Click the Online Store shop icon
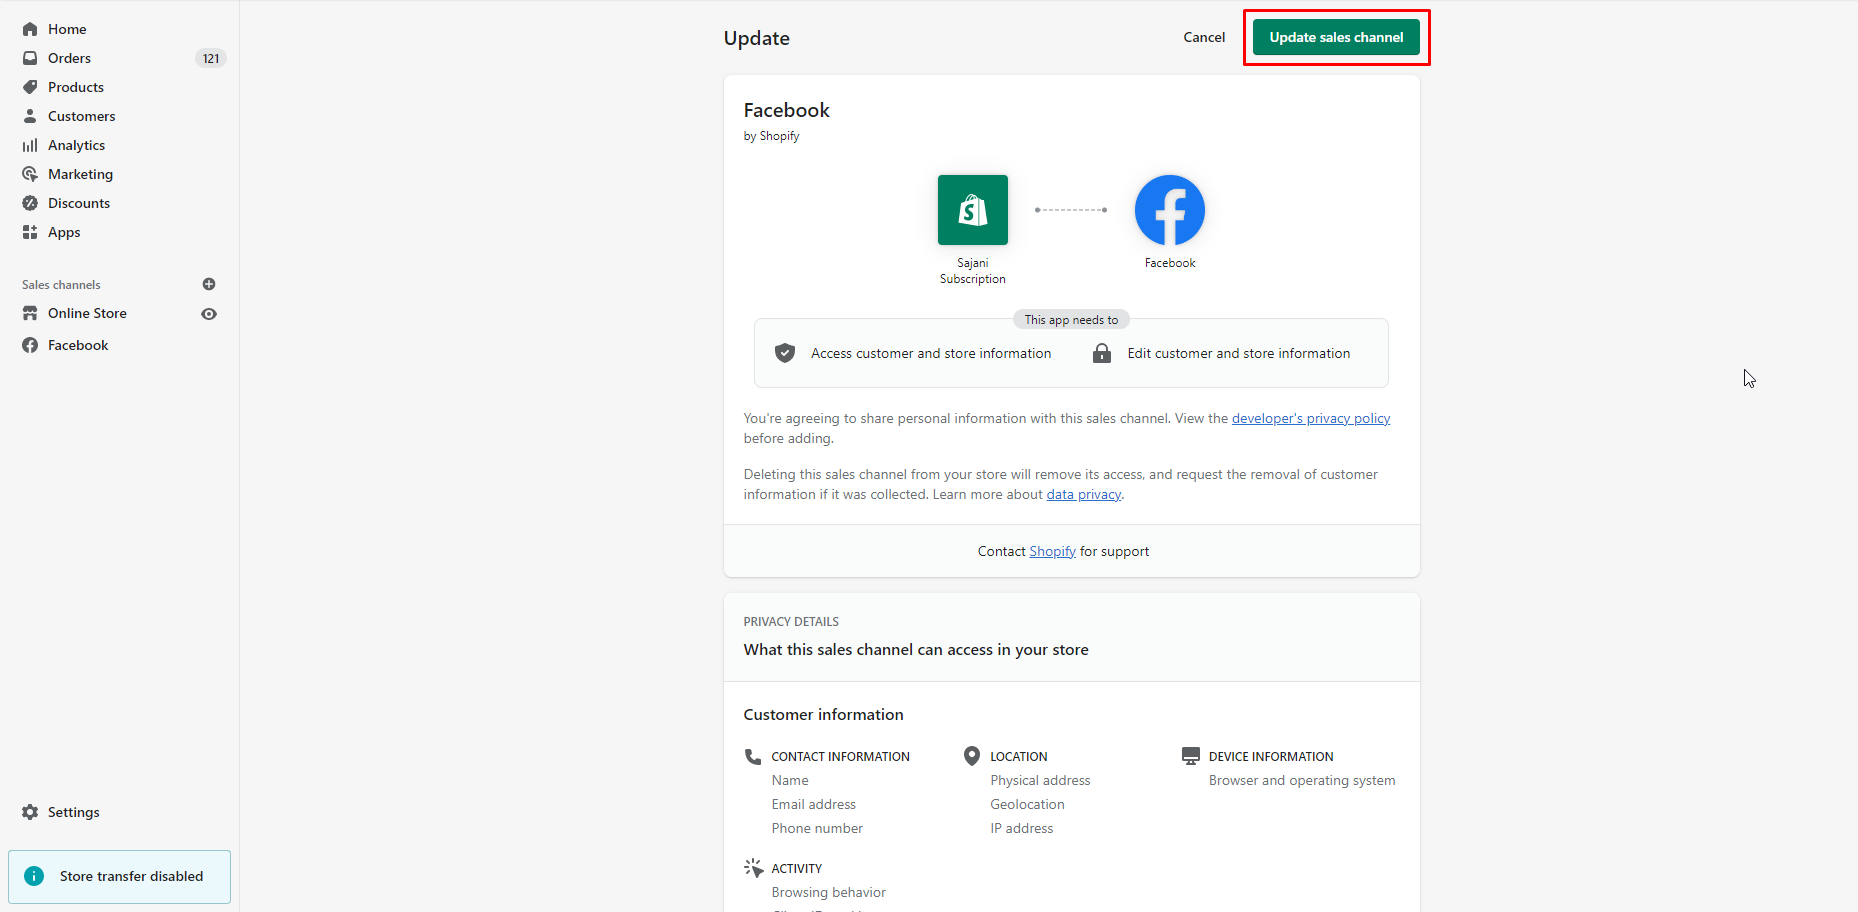The width and height of the screenshot is (1858, 912). (30, 313)
